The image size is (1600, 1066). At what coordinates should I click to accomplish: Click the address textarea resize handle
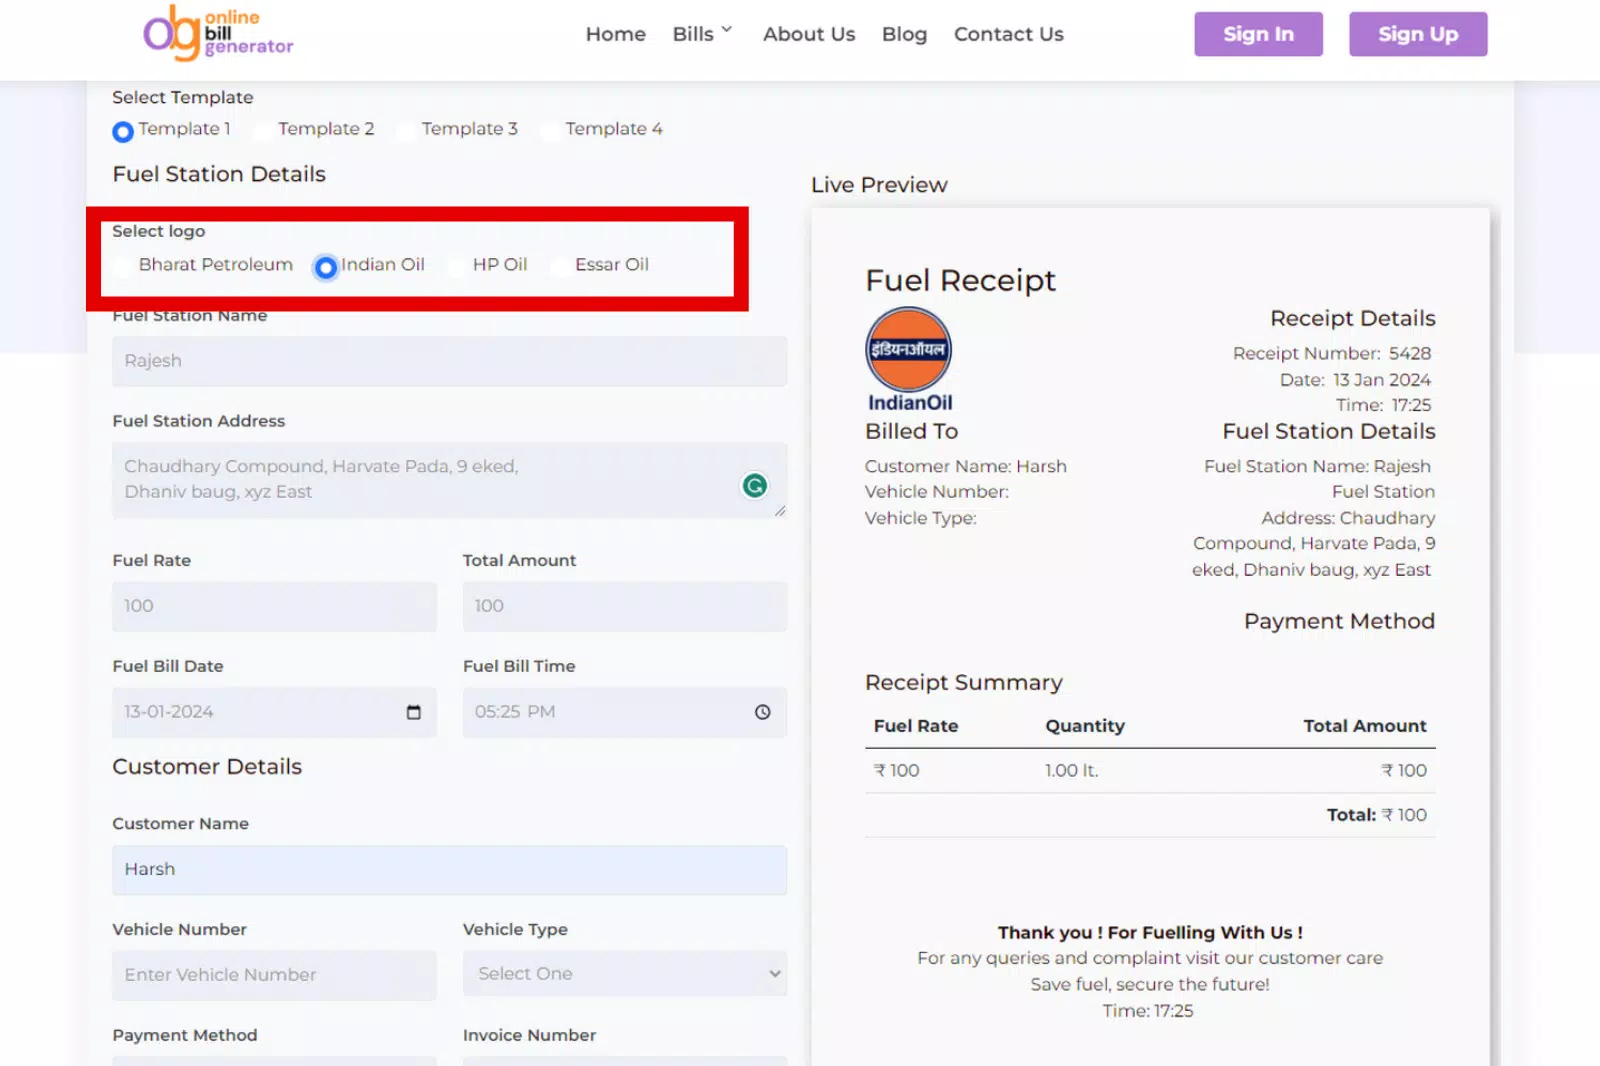(x=780, y=511)
